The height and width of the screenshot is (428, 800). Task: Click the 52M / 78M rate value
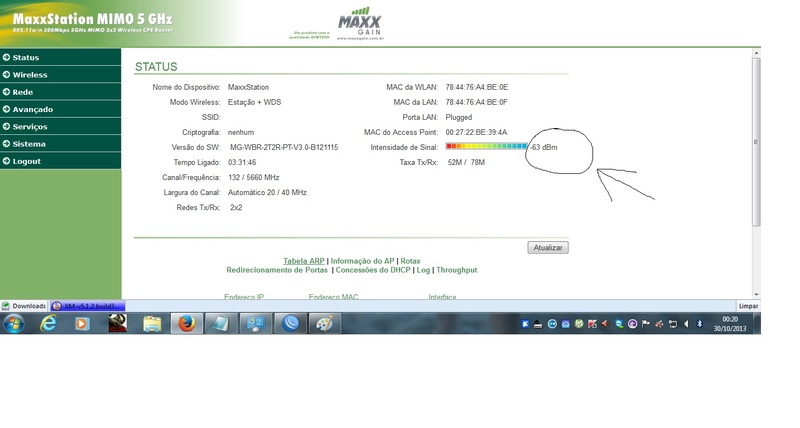(466, 162)
